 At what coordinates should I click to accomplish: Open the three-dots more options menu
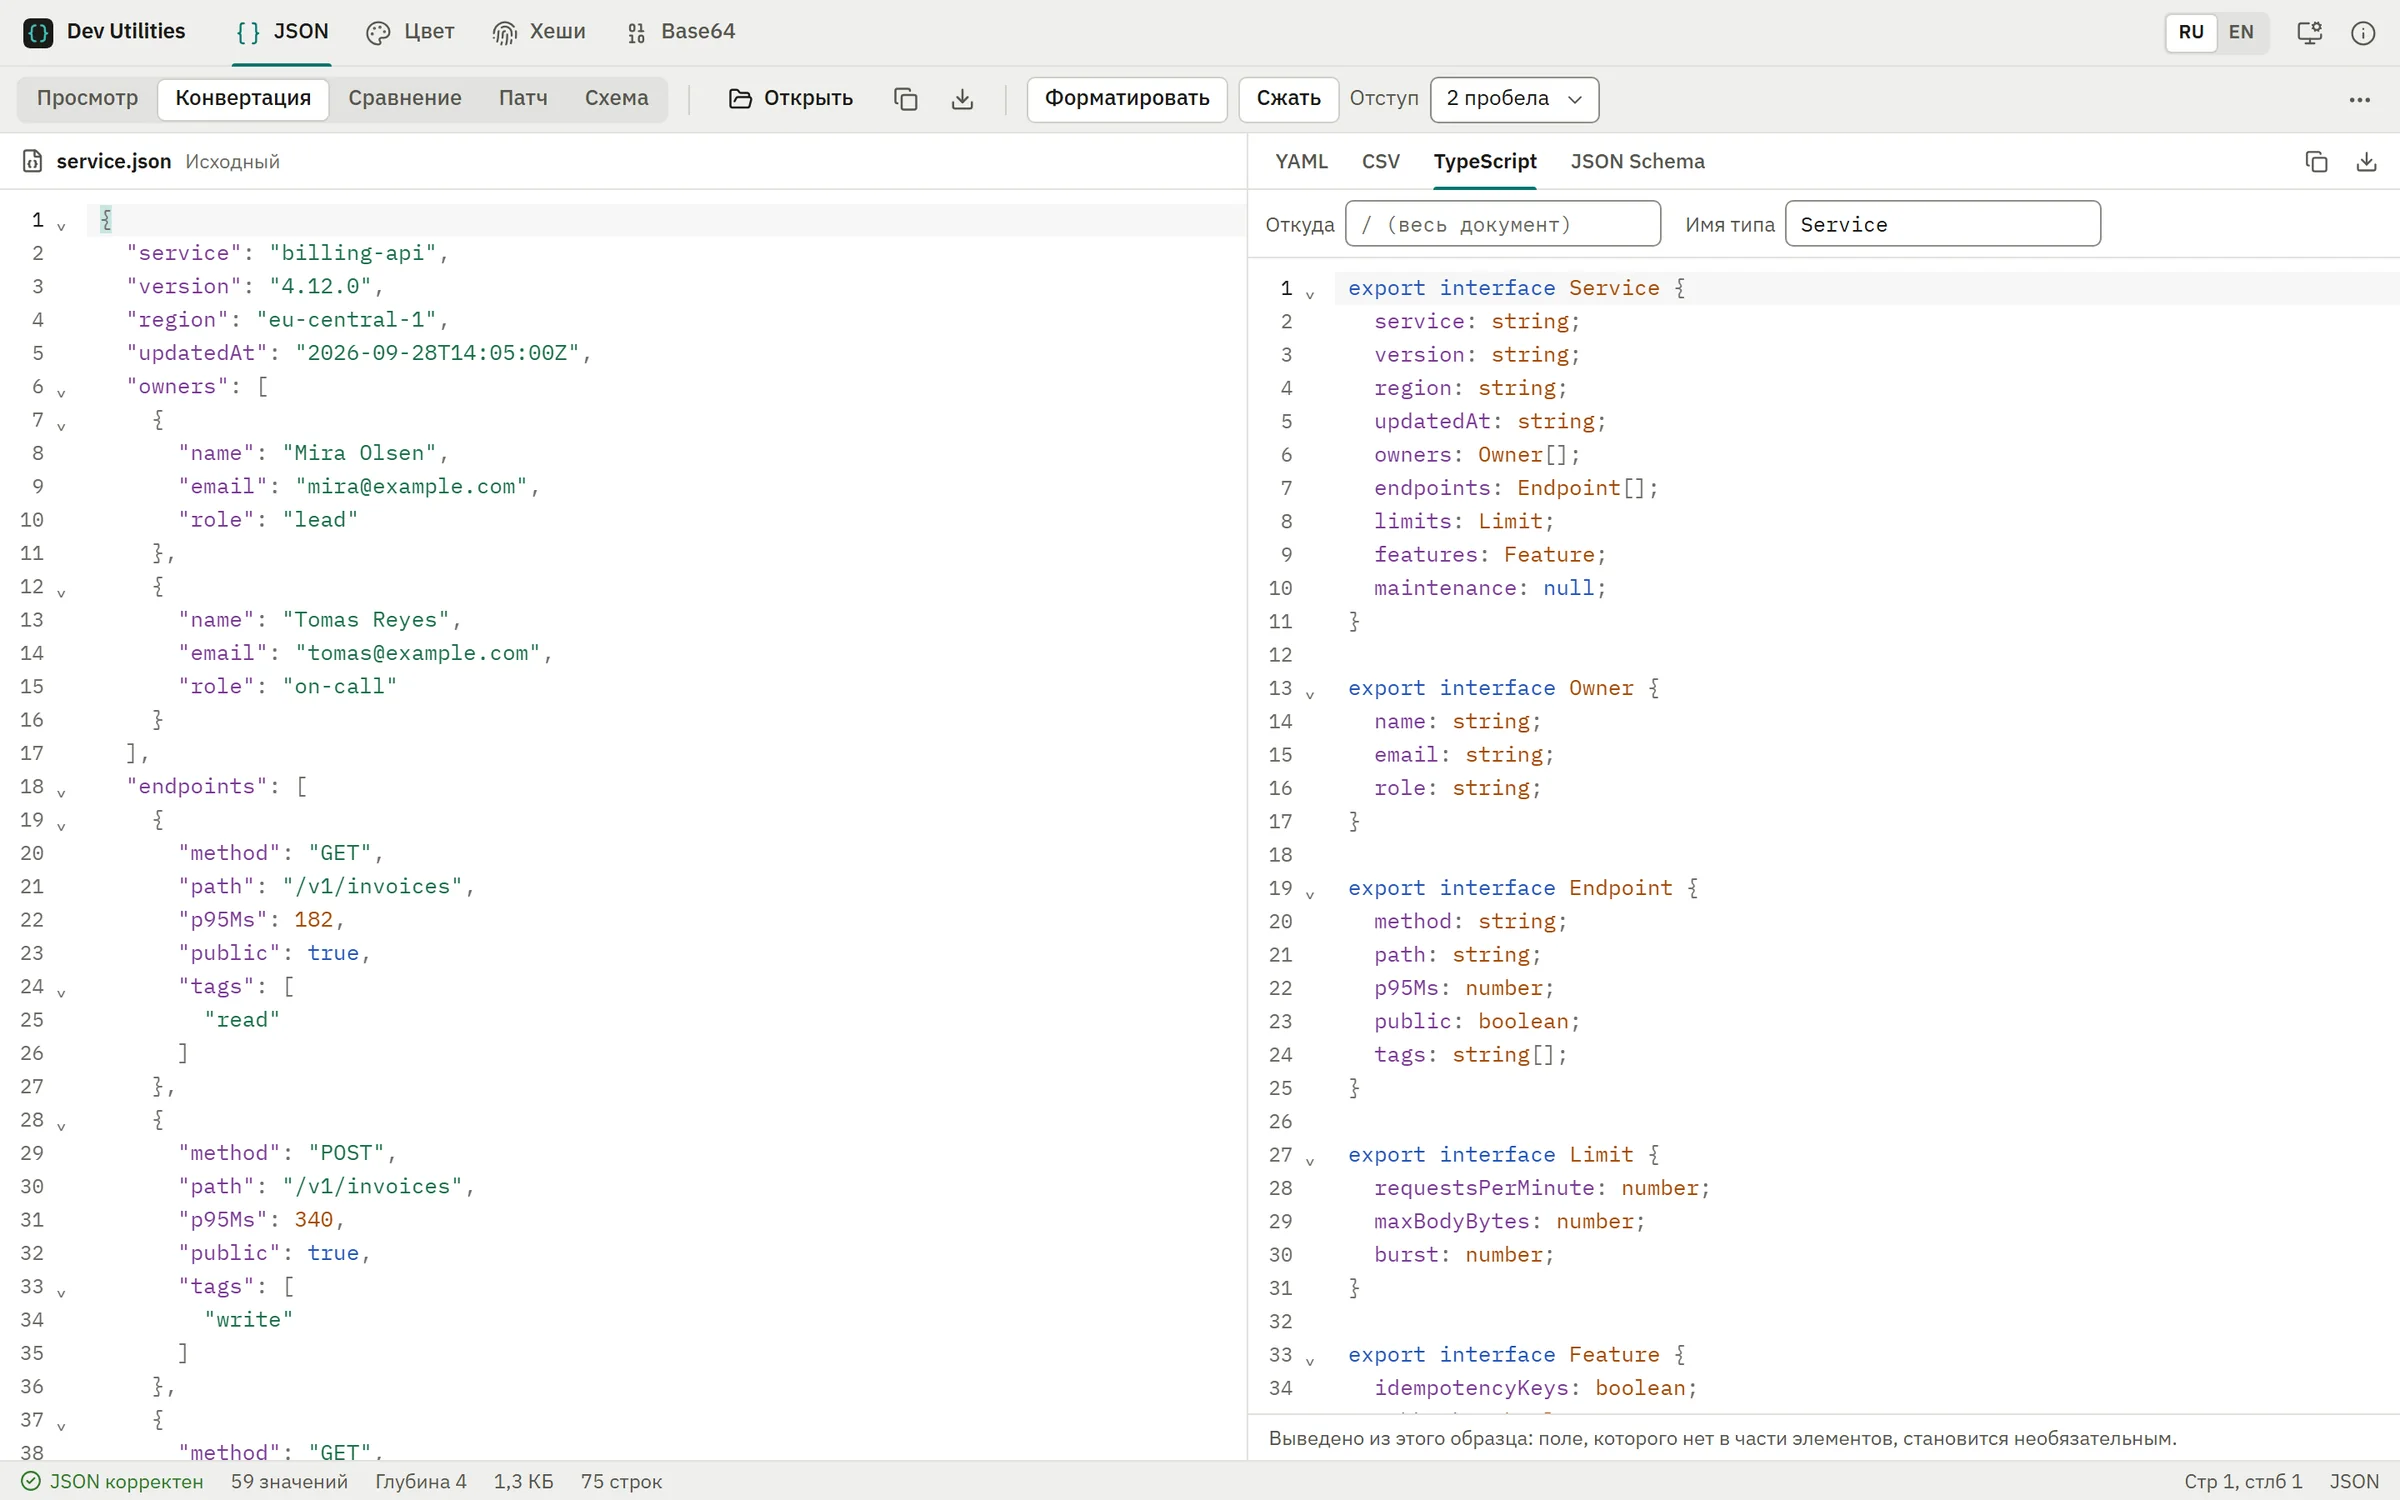[x=2360, y=99]
